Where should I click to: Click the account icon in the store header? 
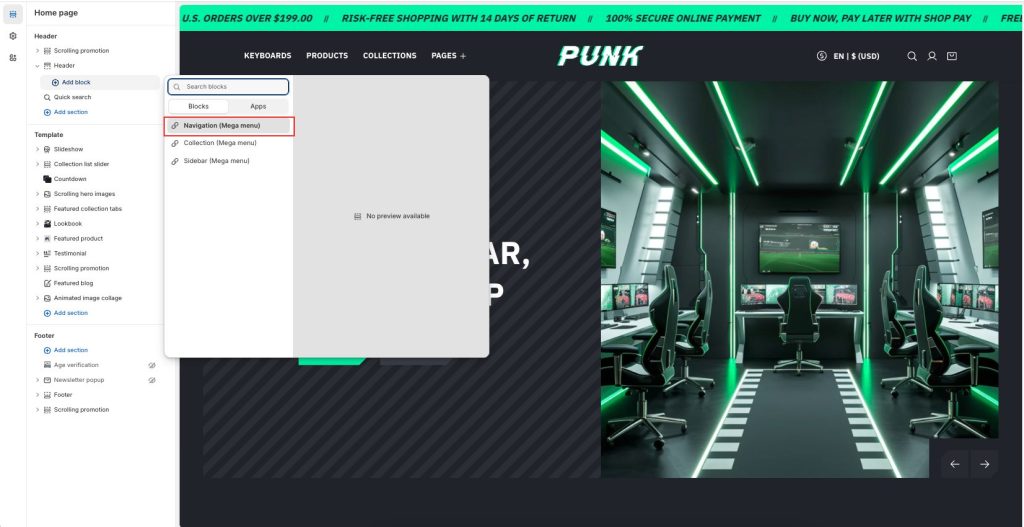(932, 56)
